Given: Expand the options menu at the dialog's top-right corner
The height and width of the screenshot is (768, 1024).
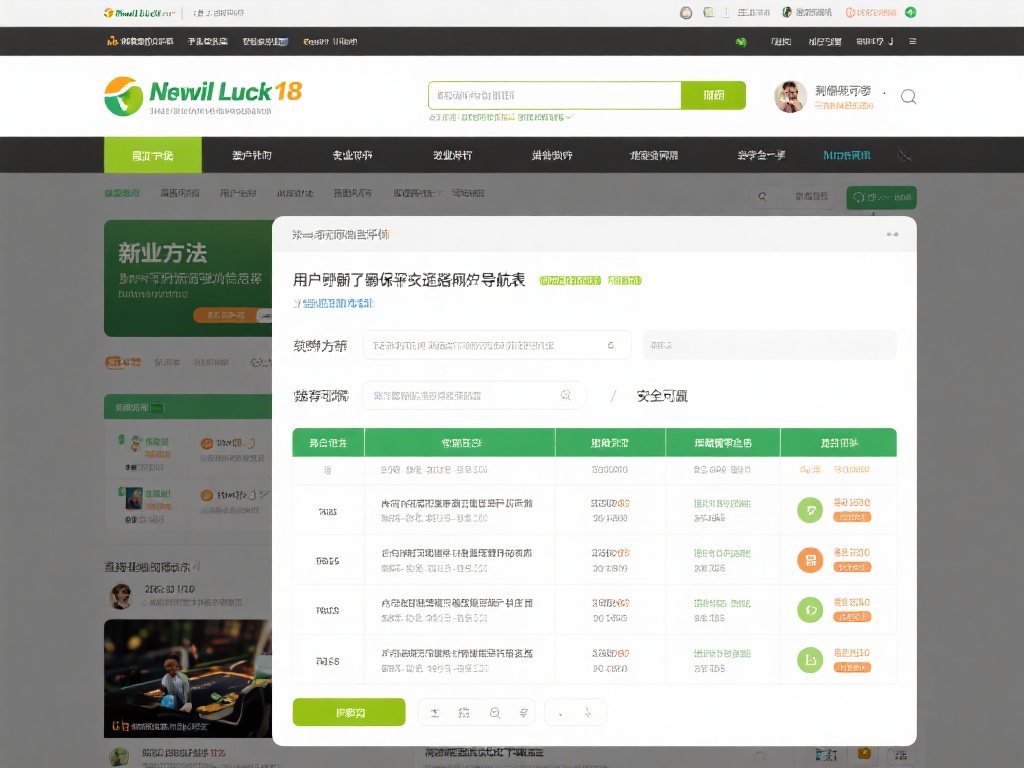Looking at the screenshot, I should point(893,233).
